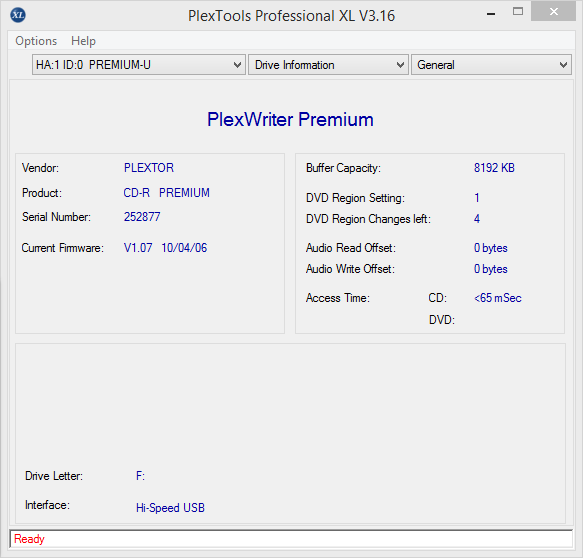Open the Drive Information function dropdown
Screen dimensions: 583x558
[x=328, y=65]
